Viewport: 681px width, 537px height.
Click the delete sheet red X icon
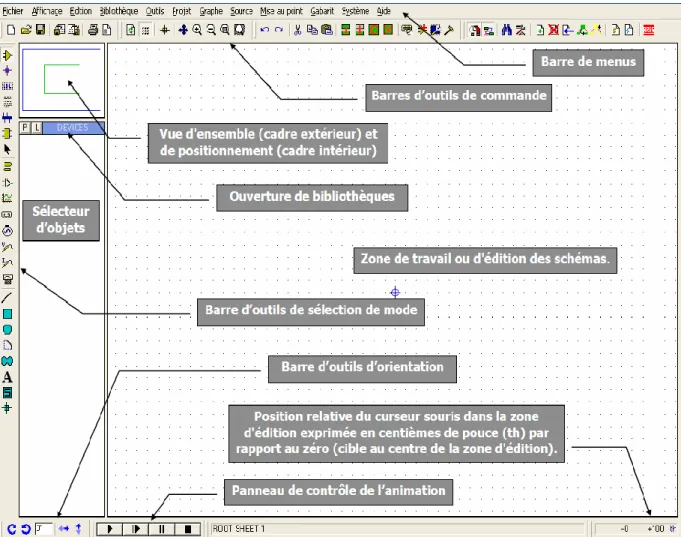coord(553,30)
